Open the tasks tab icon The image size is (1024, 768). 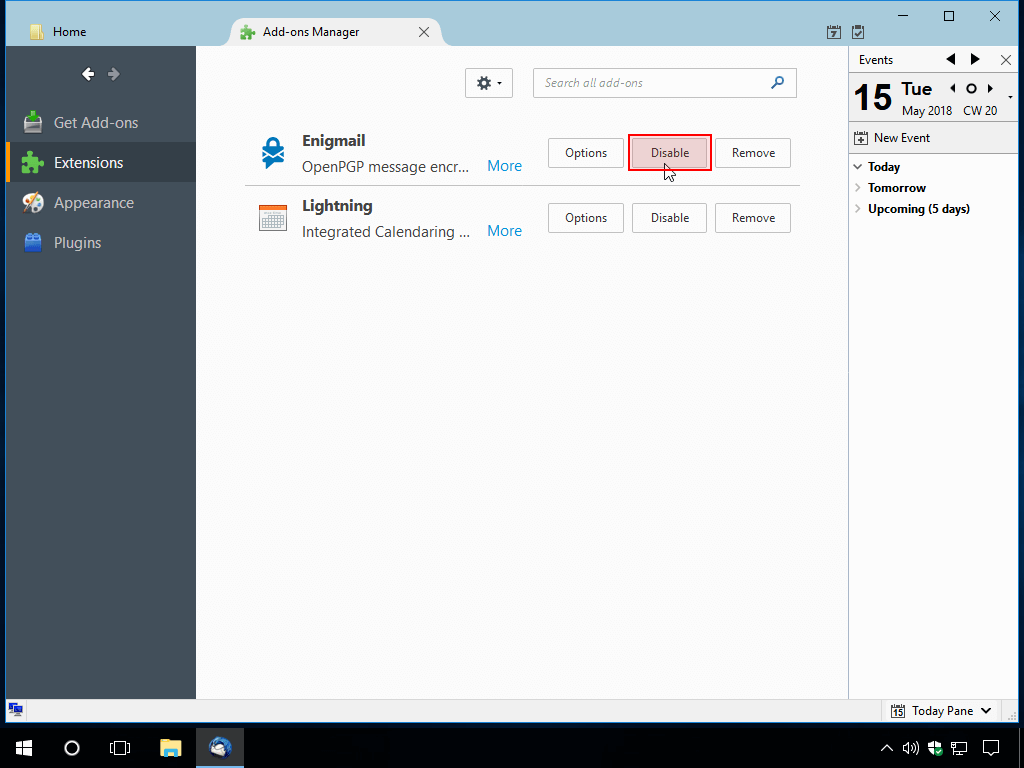[857, 32]
